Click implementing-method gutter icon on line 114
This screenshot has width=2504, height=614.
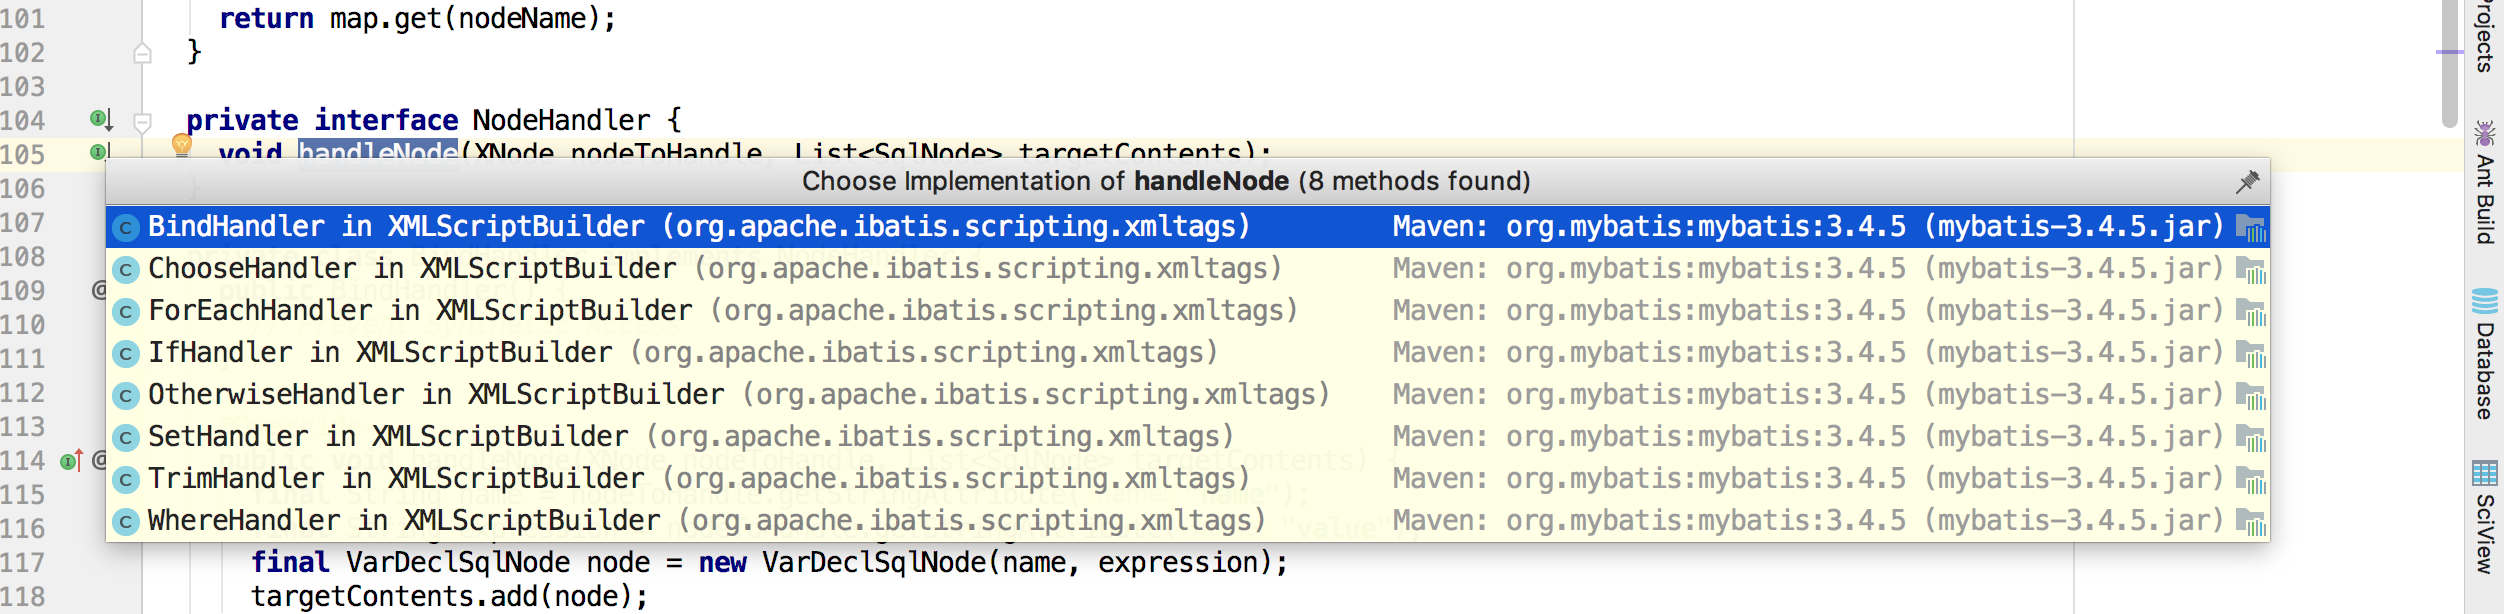71,461
